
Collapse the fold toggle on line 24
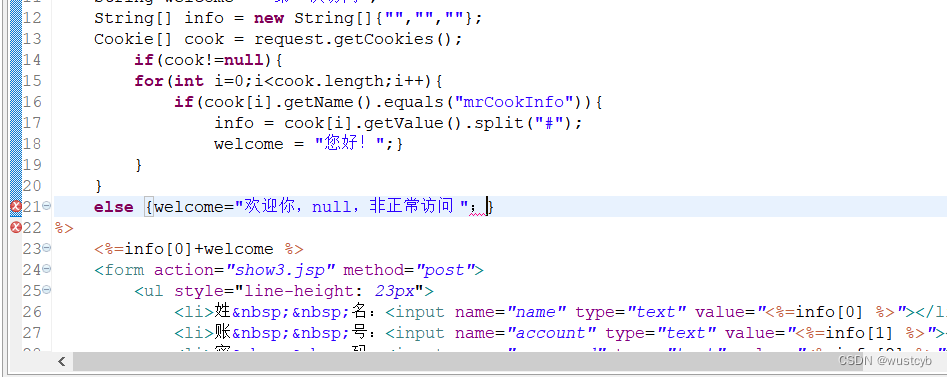[47, 269]
